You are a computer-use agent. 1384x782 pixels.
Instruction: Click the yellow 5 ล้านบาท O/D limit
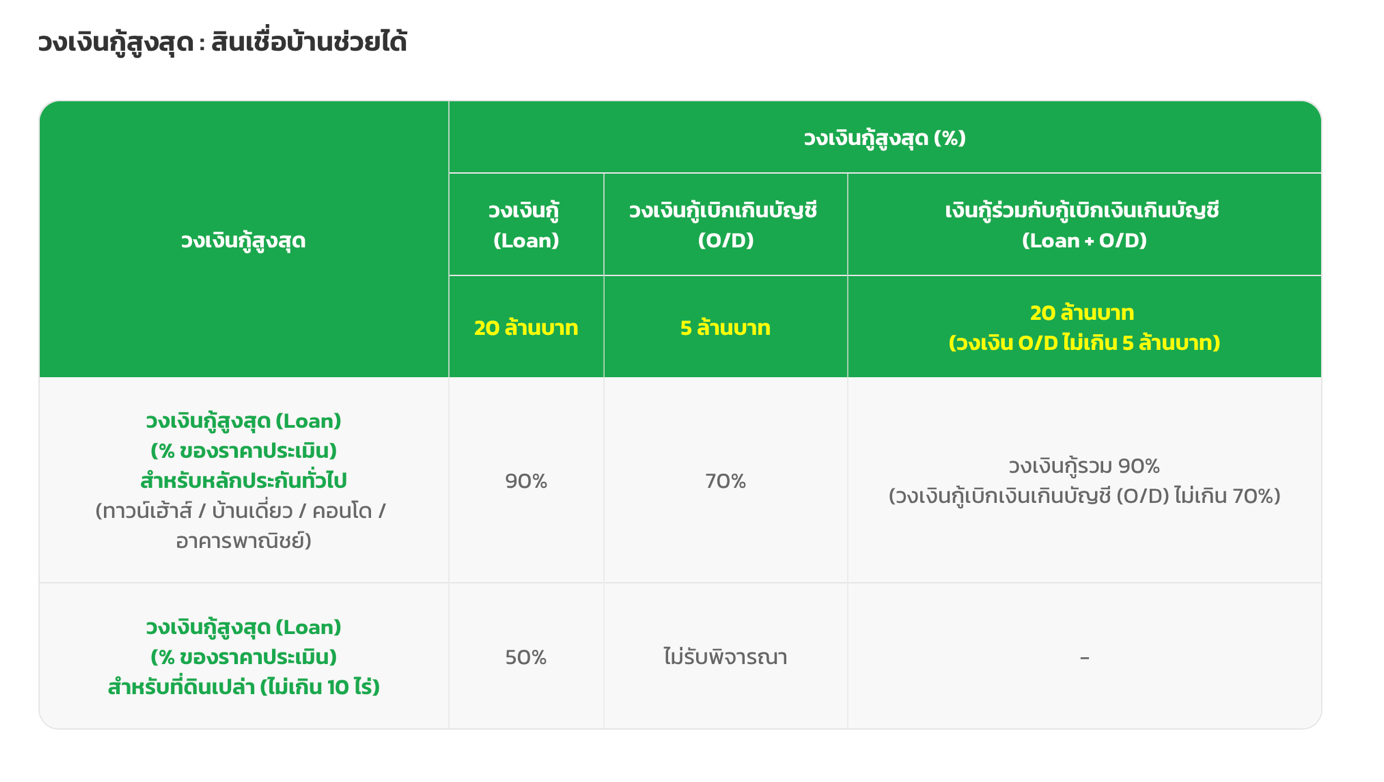(725, 328)
